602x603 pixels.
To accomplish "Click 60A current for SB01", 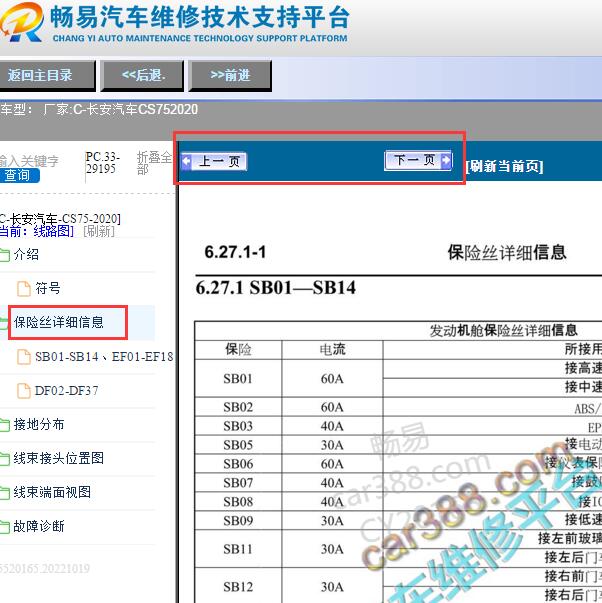I will click(332, 379).
